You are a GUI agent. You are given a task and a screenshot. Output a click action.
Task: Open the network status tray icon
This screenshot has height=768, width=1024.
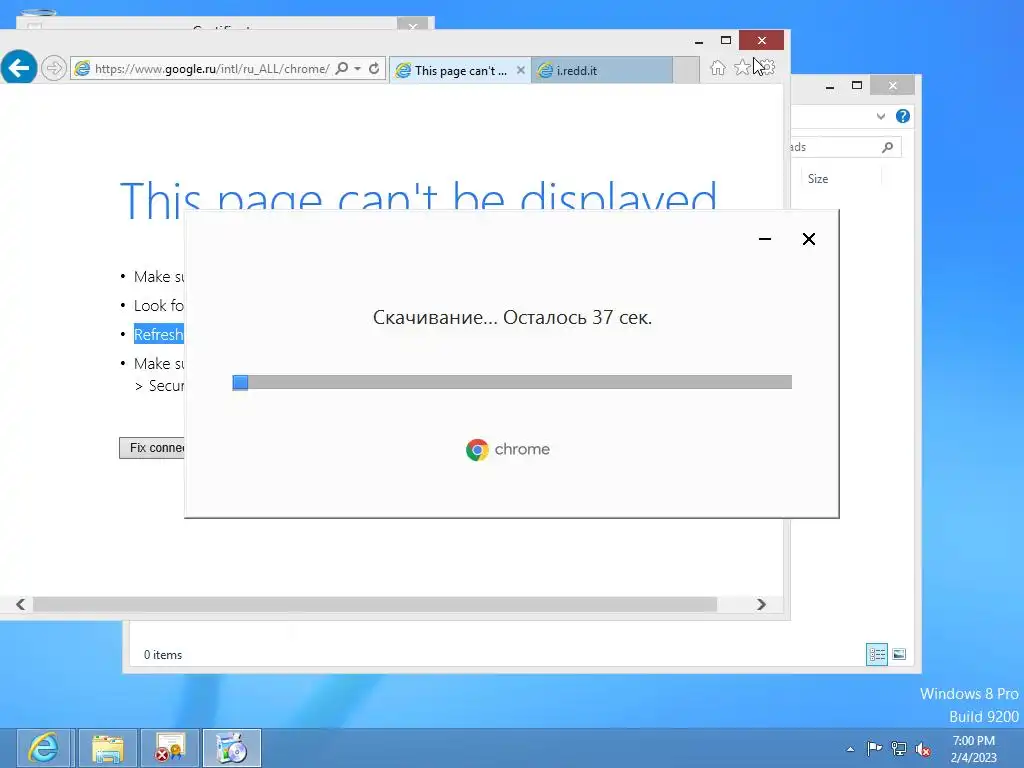coord(899,749)
